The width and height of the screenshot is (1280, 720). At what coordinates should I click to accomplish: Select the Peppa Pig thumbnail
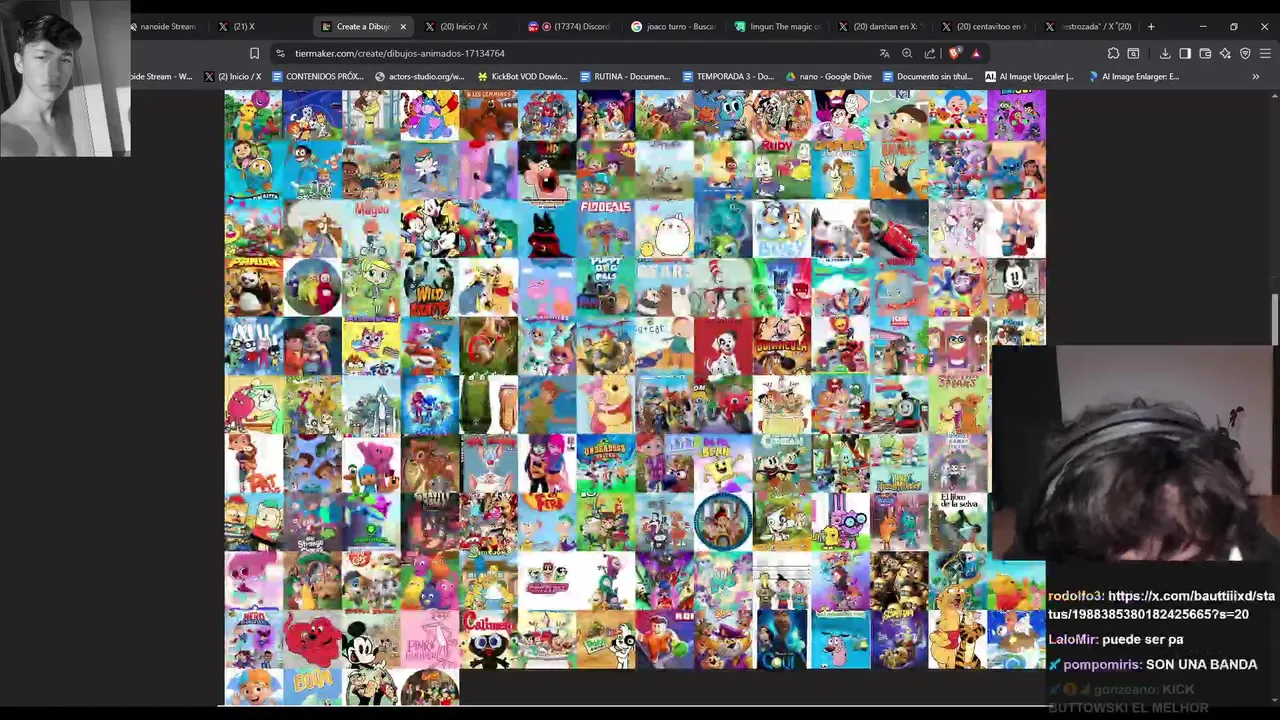click(x=547, y=289)
